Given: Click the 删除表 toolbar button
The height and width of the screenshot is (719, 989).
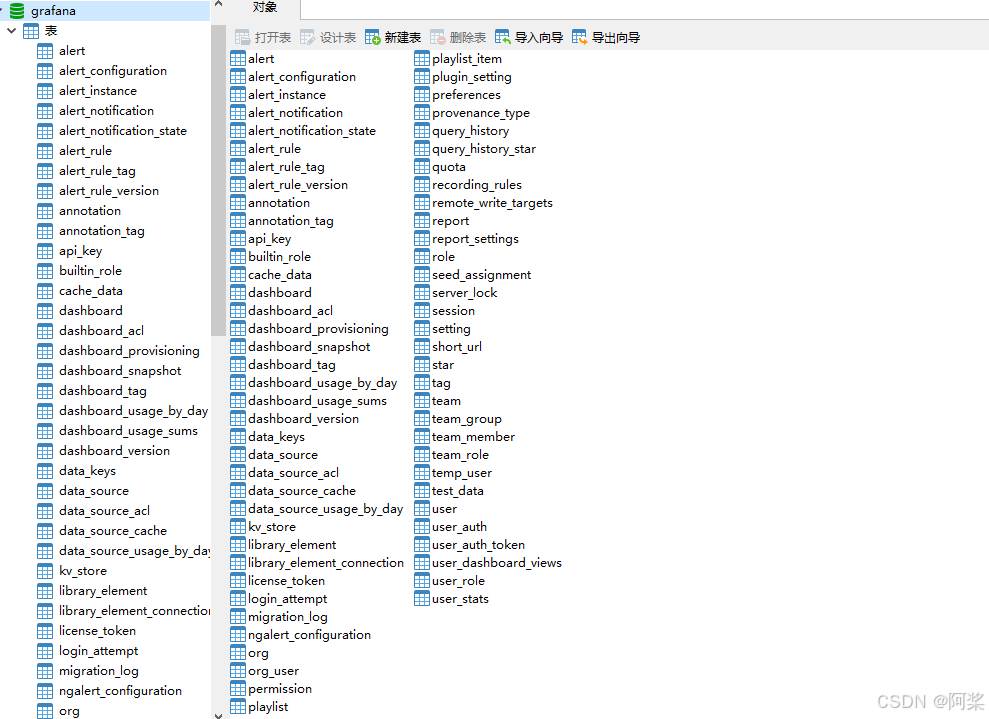Looking at the screenshot, I should tap(458, 38).
